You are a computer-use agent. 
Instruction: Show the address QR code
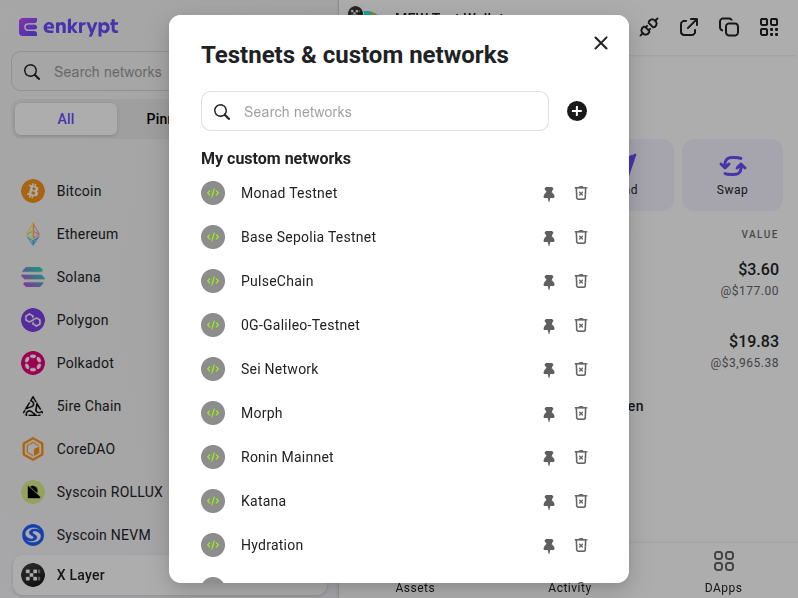[769, 27]
